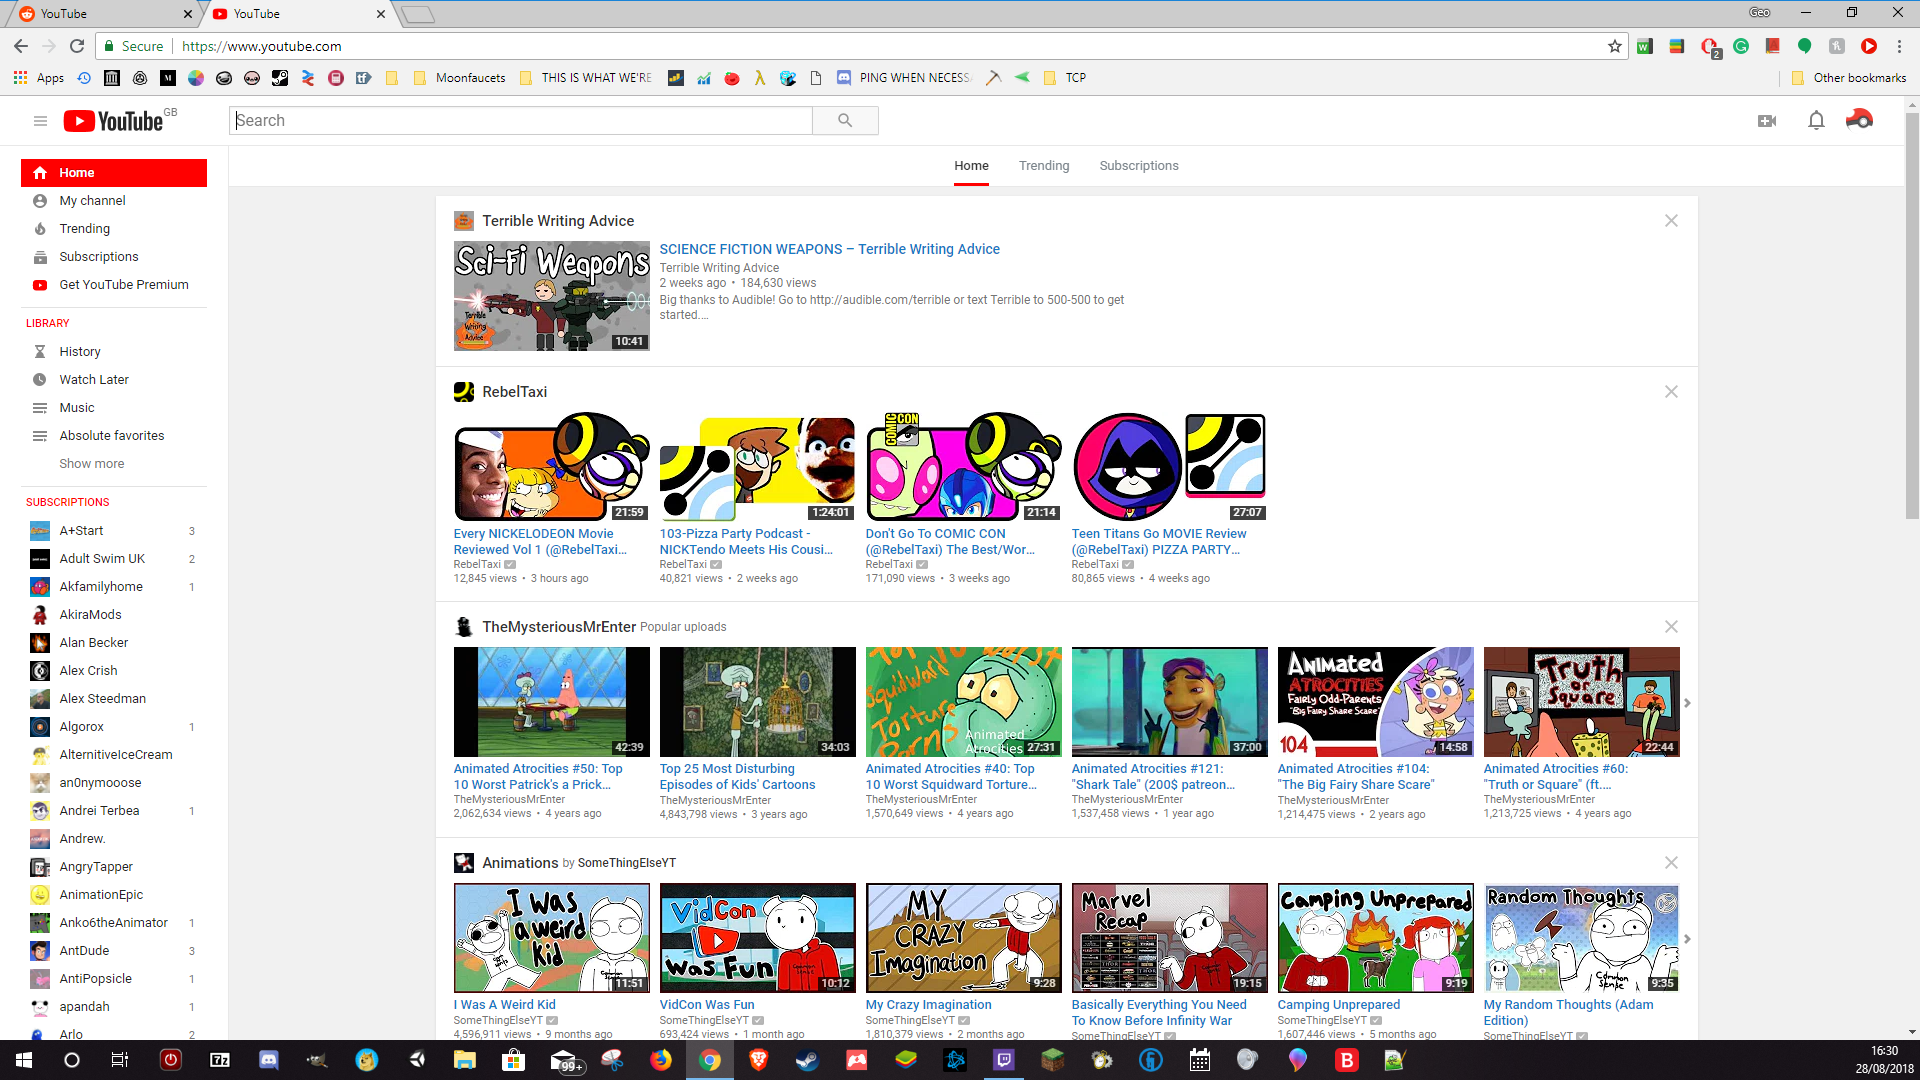Open the Get YouTube Premium link

(x=123, y=284)
